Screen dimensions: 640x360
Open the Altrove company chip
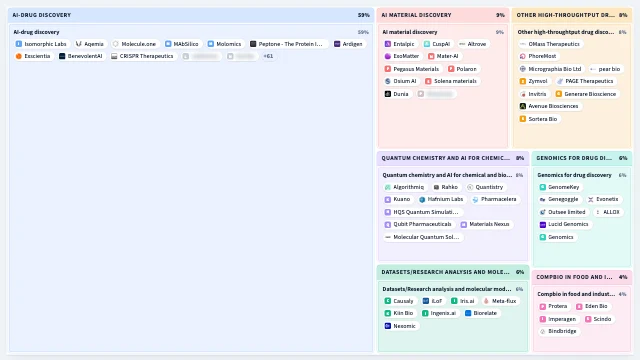(473, 44)
